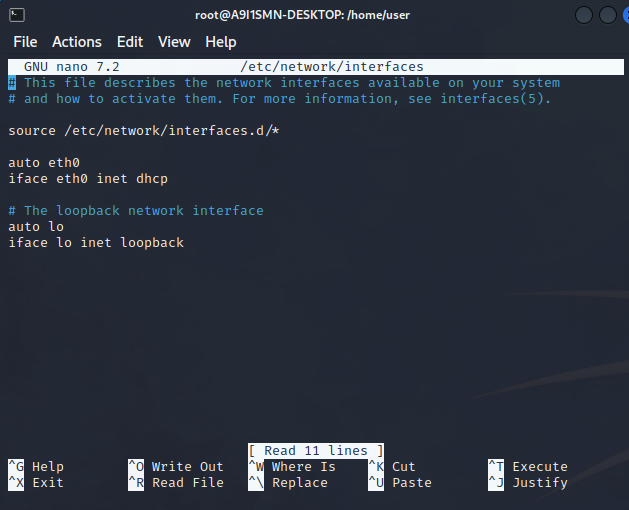Click the 'iface eth0 inet dhcp' line

point(88,179)
